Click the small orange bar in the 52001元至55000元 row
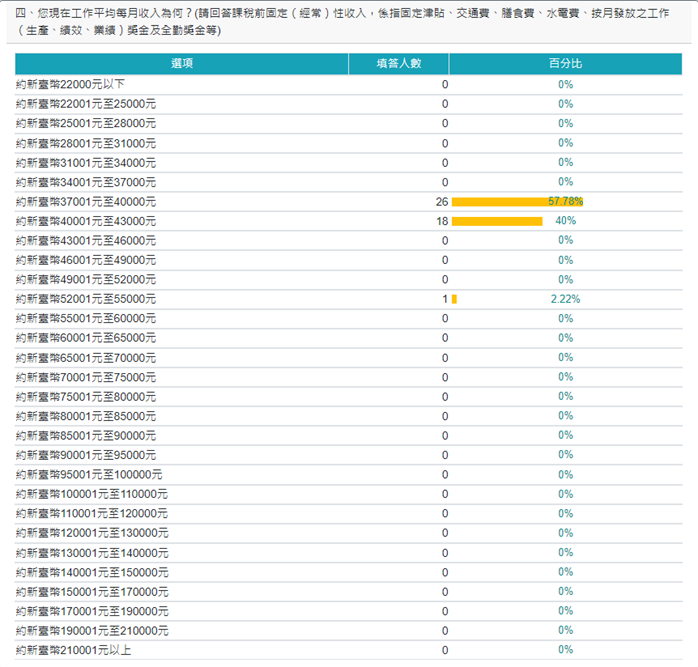Screen dimensions: 698x667 (x=454, y=299)
